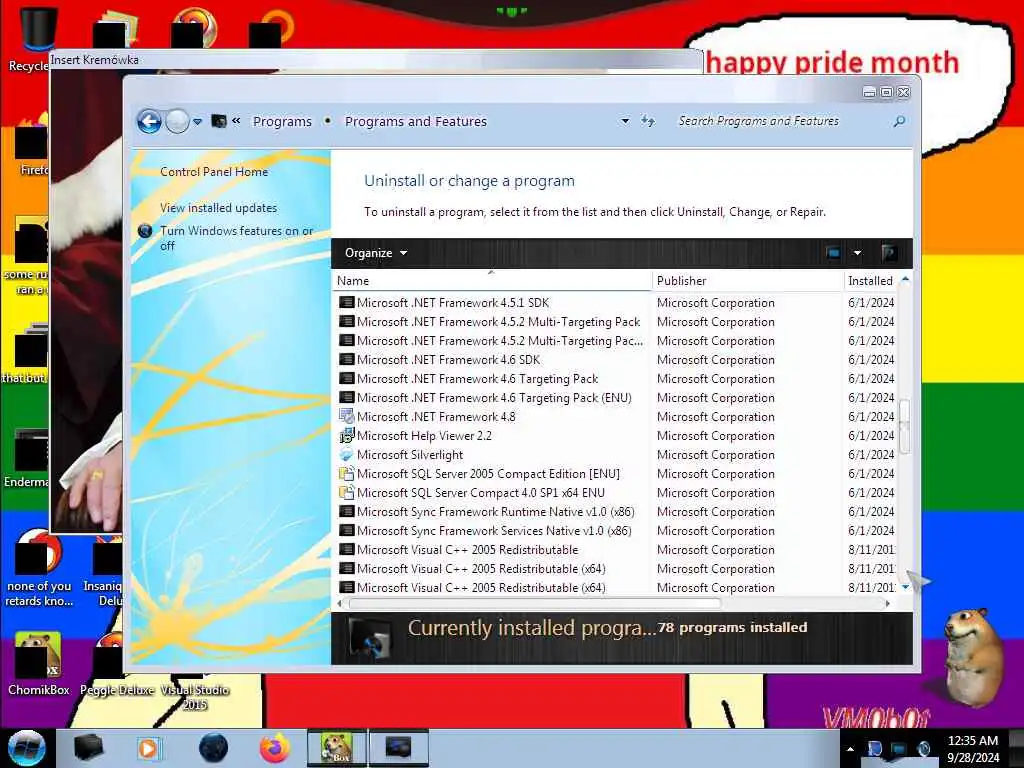Image resolution: width=1024 pixels, height=768 pixels.
Task: Open Control Panel Home link
Action: tap(214, 172)
